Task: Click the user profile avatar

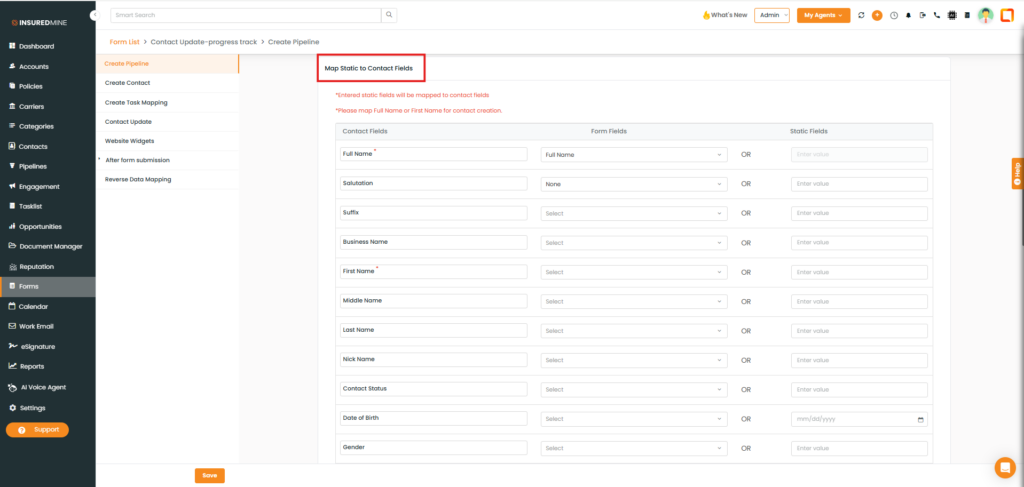Action: (x=985, y=15)
